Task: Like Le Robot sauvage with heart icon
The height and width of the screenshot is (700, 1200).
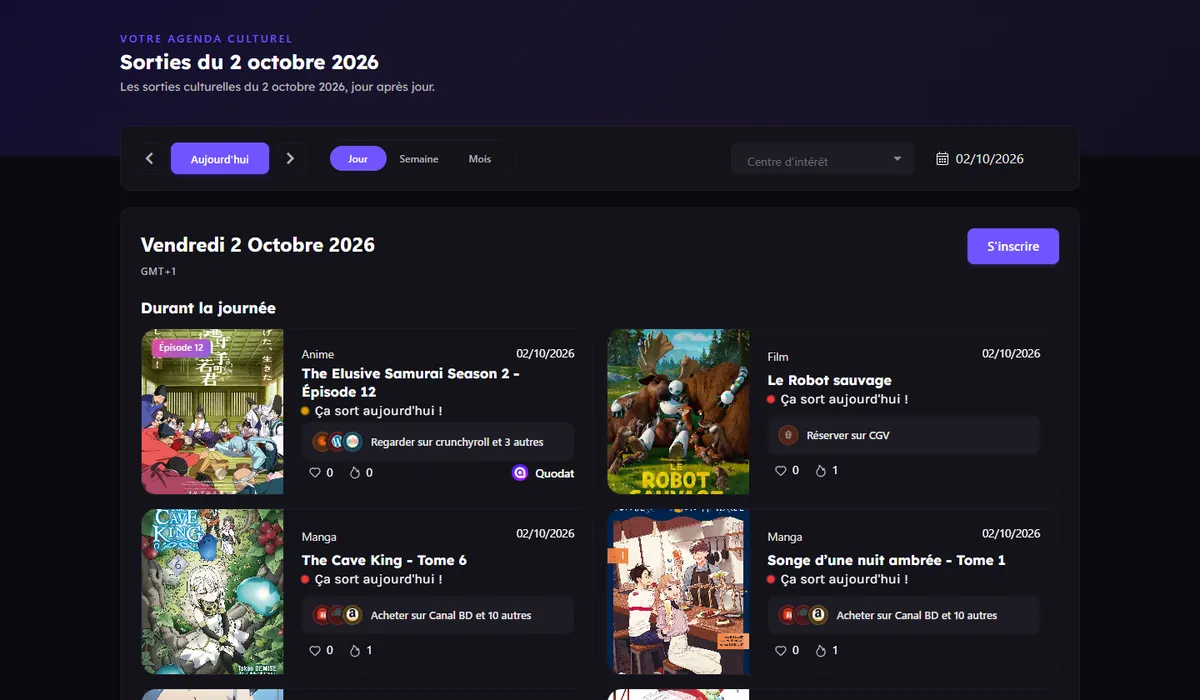Action: tap(781, 470)
